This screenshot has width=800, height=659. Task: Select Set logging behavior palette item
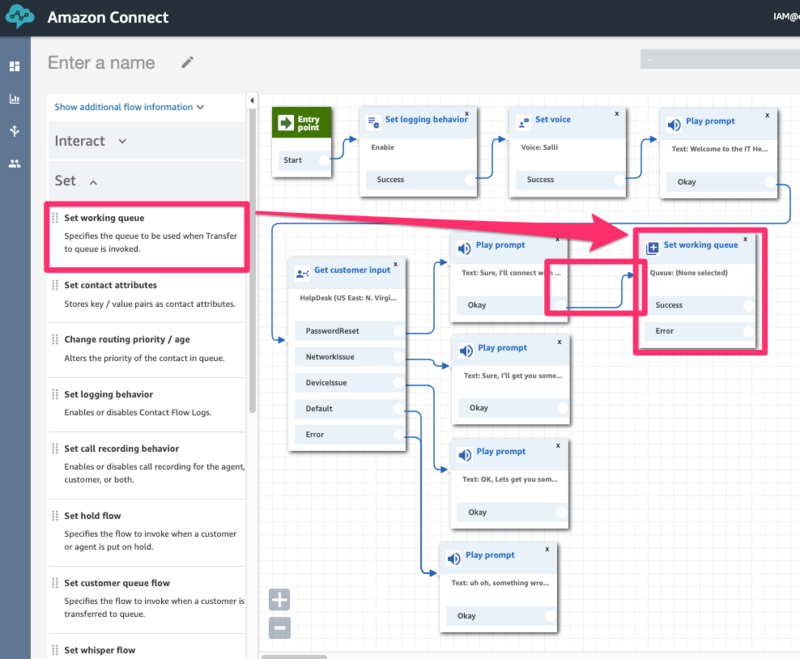[146, 403]
